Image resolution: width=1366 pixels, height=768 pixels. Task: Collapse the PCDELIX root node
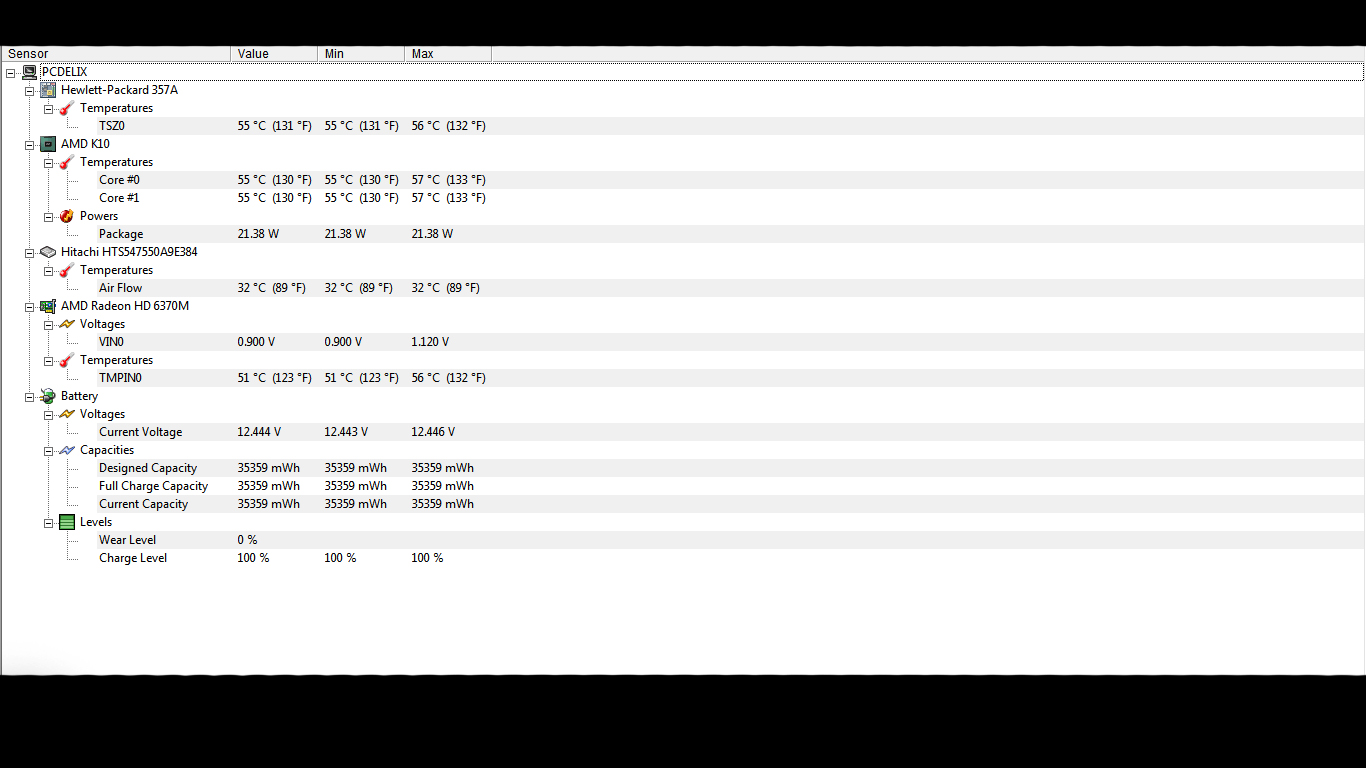pos(10,73)
